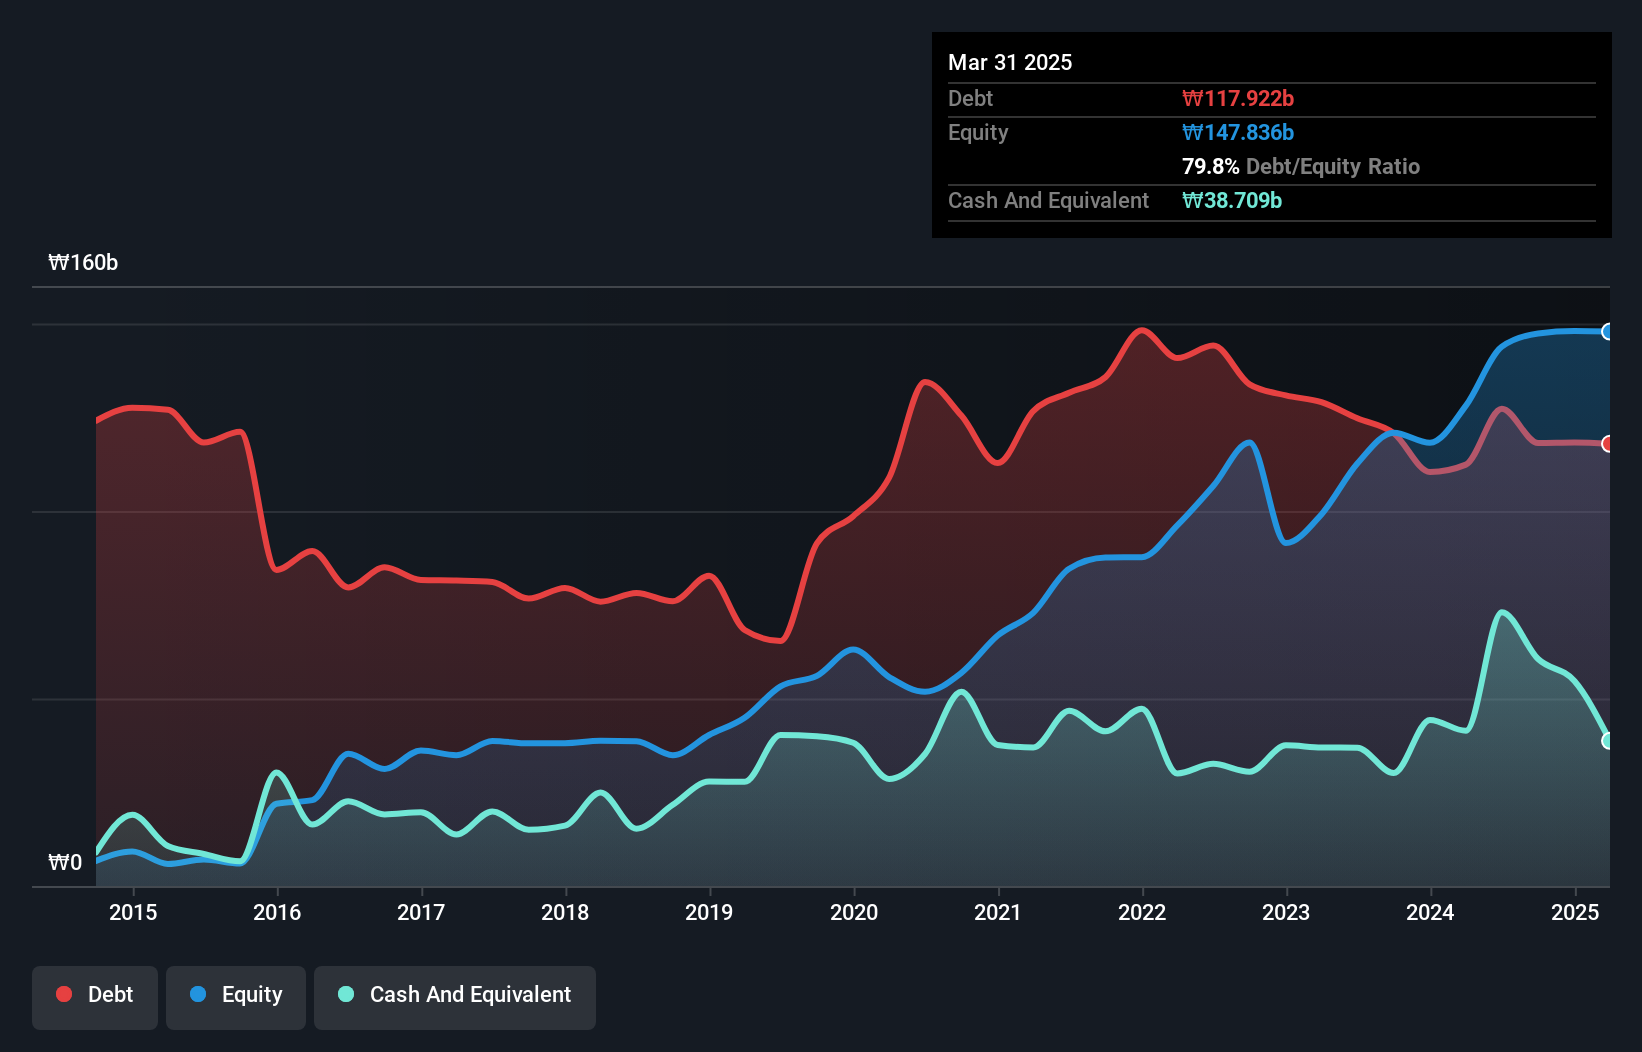Viewport: 1642px width, 1052px height.
Task: Click the ₩160b gridline value
Action: tap(84, 263)
